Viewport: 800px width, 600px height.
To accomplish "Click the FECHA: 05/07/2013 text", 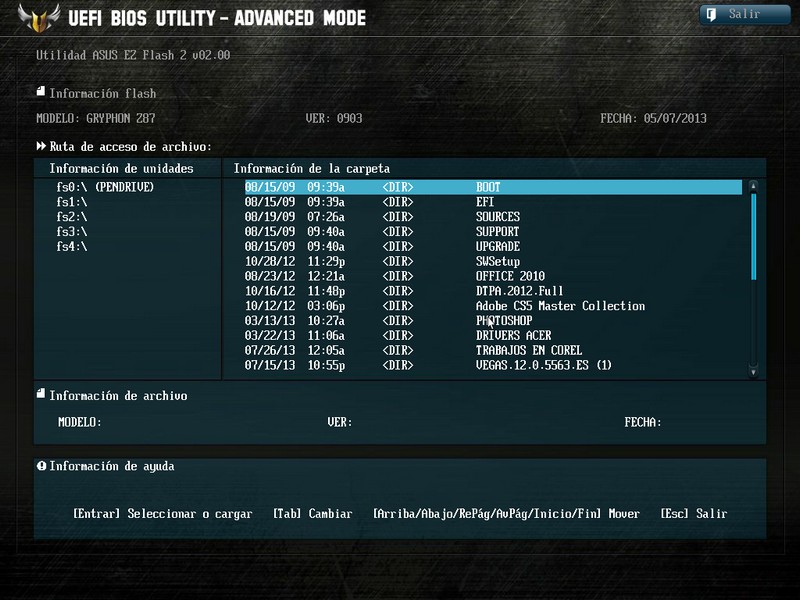I will pyautogui.click(x=653, y=118).
